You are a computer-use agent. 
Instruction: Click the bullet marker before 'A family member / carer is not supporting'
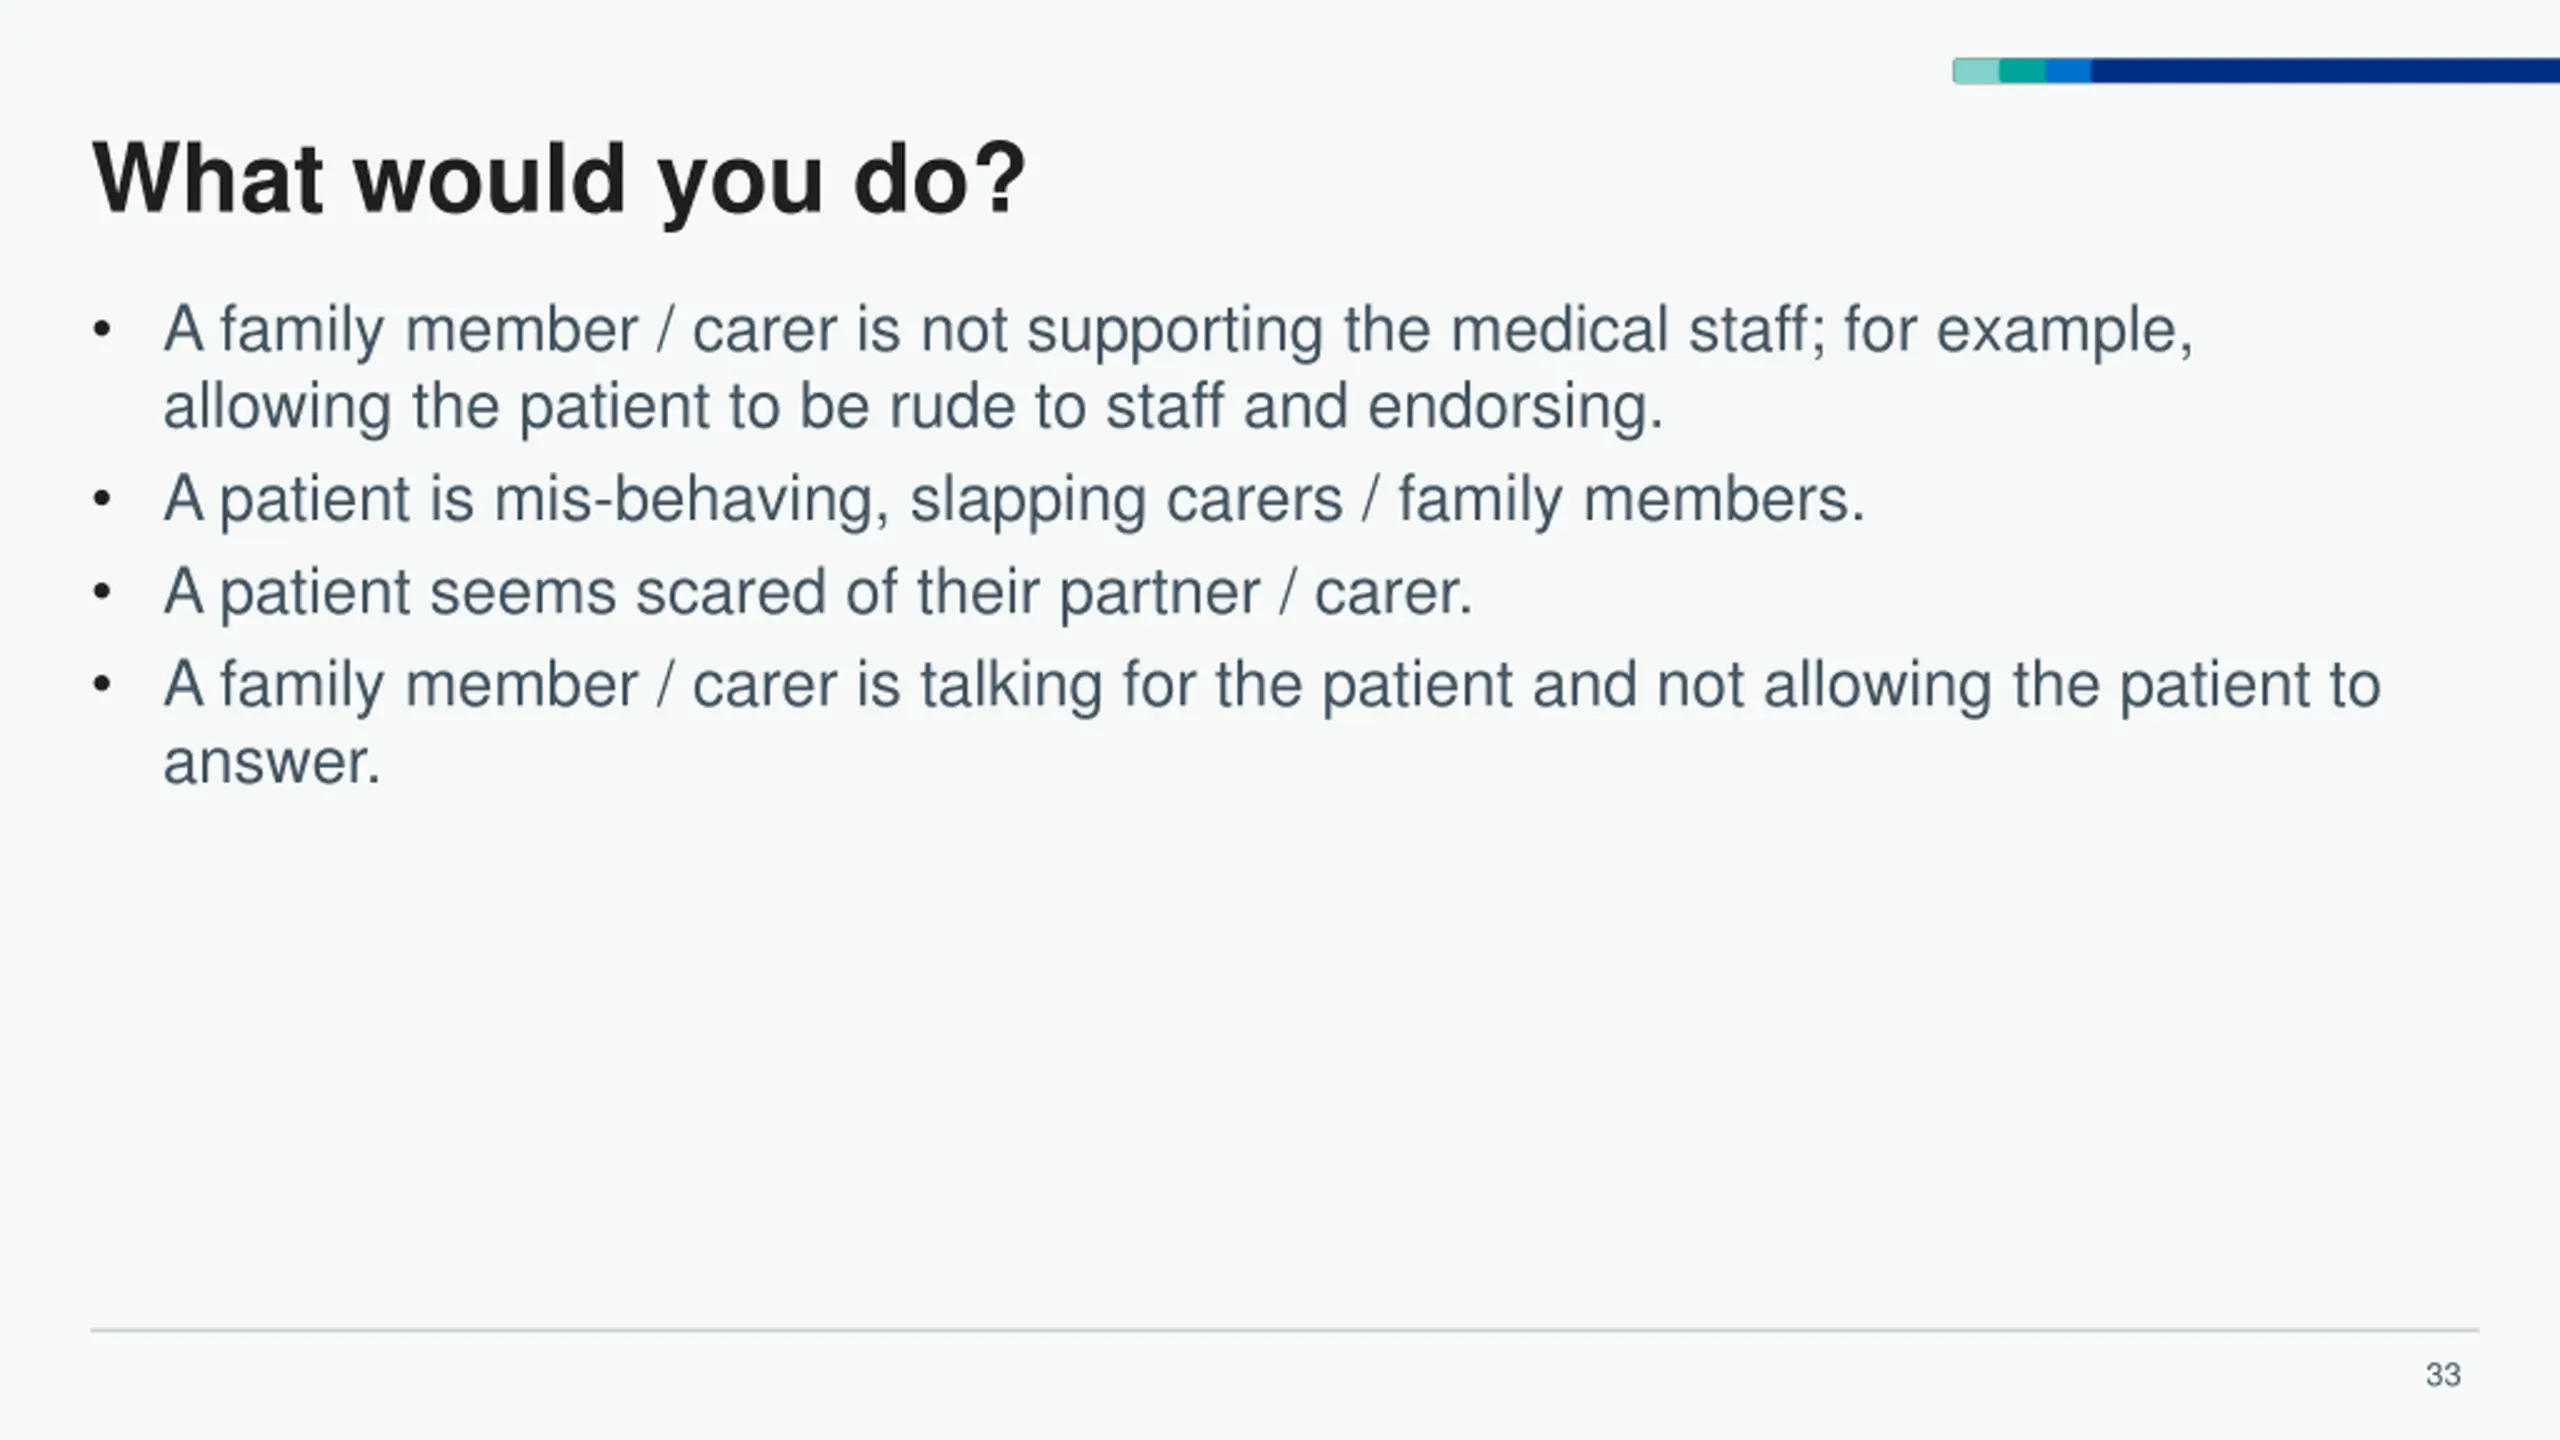click(101, 329)
